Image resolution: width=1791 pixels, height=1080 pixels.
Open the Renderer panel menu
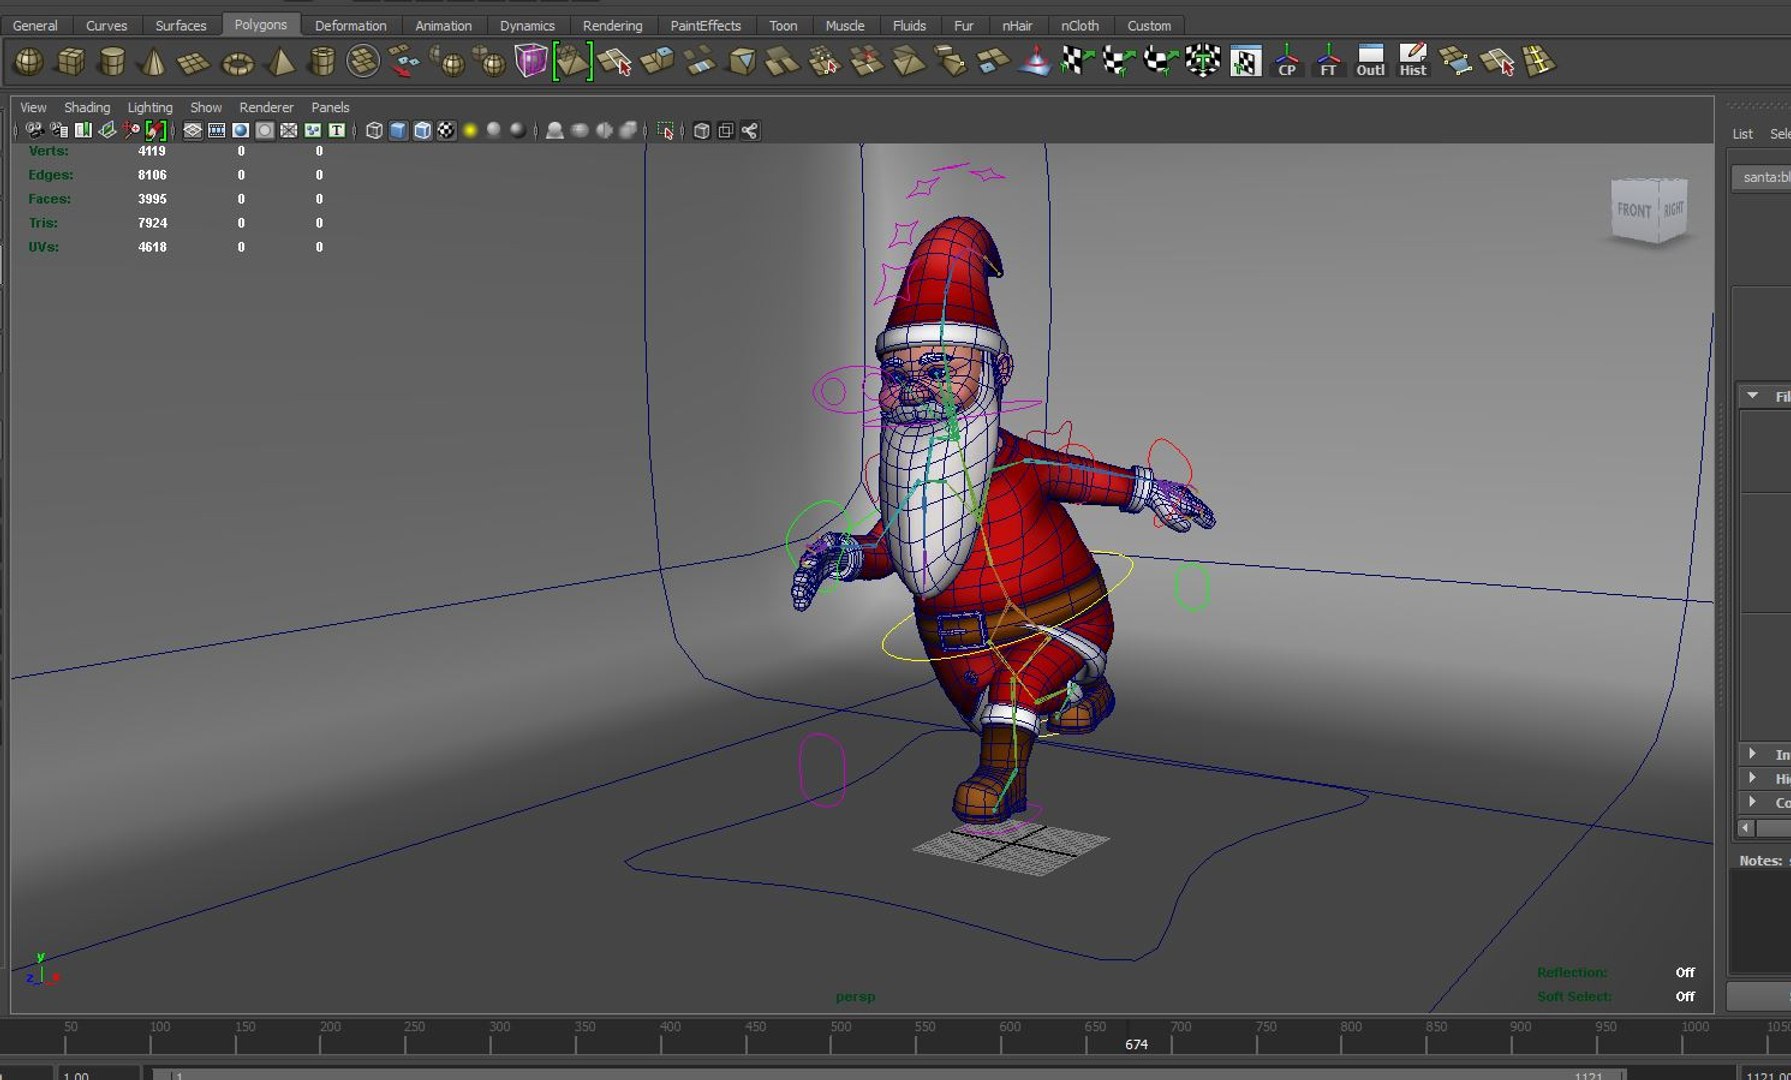point(266,107)
